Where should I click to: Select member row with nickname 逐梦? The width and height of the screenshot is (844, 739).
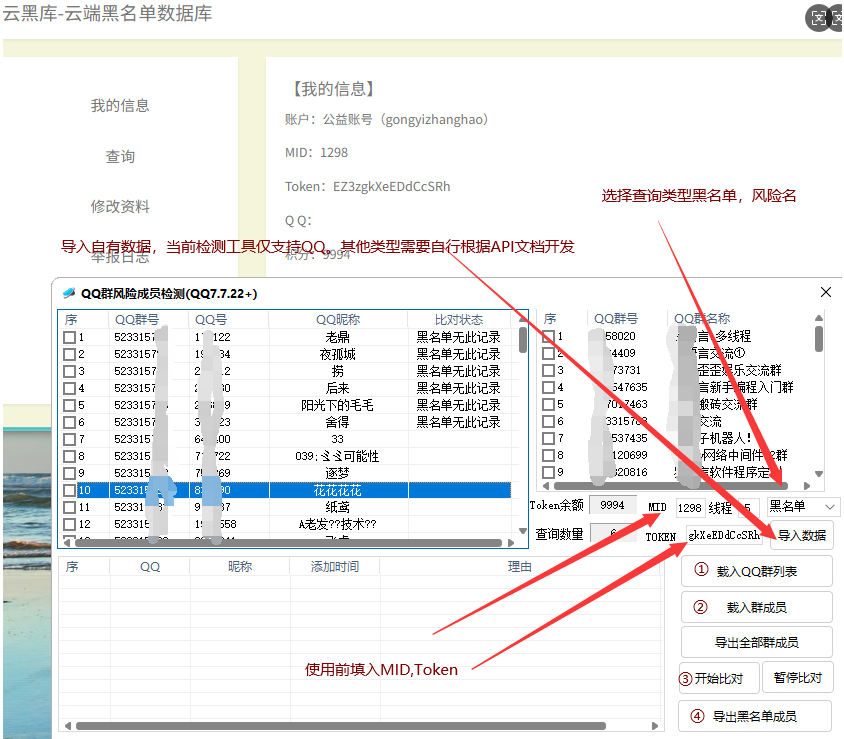coord(286,473)
